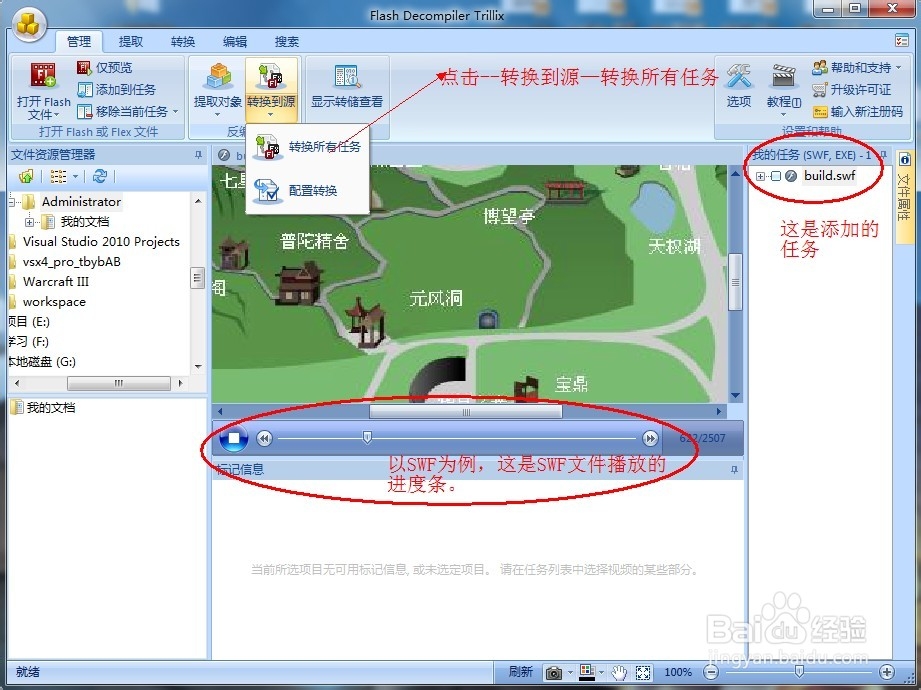
Task: Open the ribbon customize icon at top right
Action: tap(902, 41)
